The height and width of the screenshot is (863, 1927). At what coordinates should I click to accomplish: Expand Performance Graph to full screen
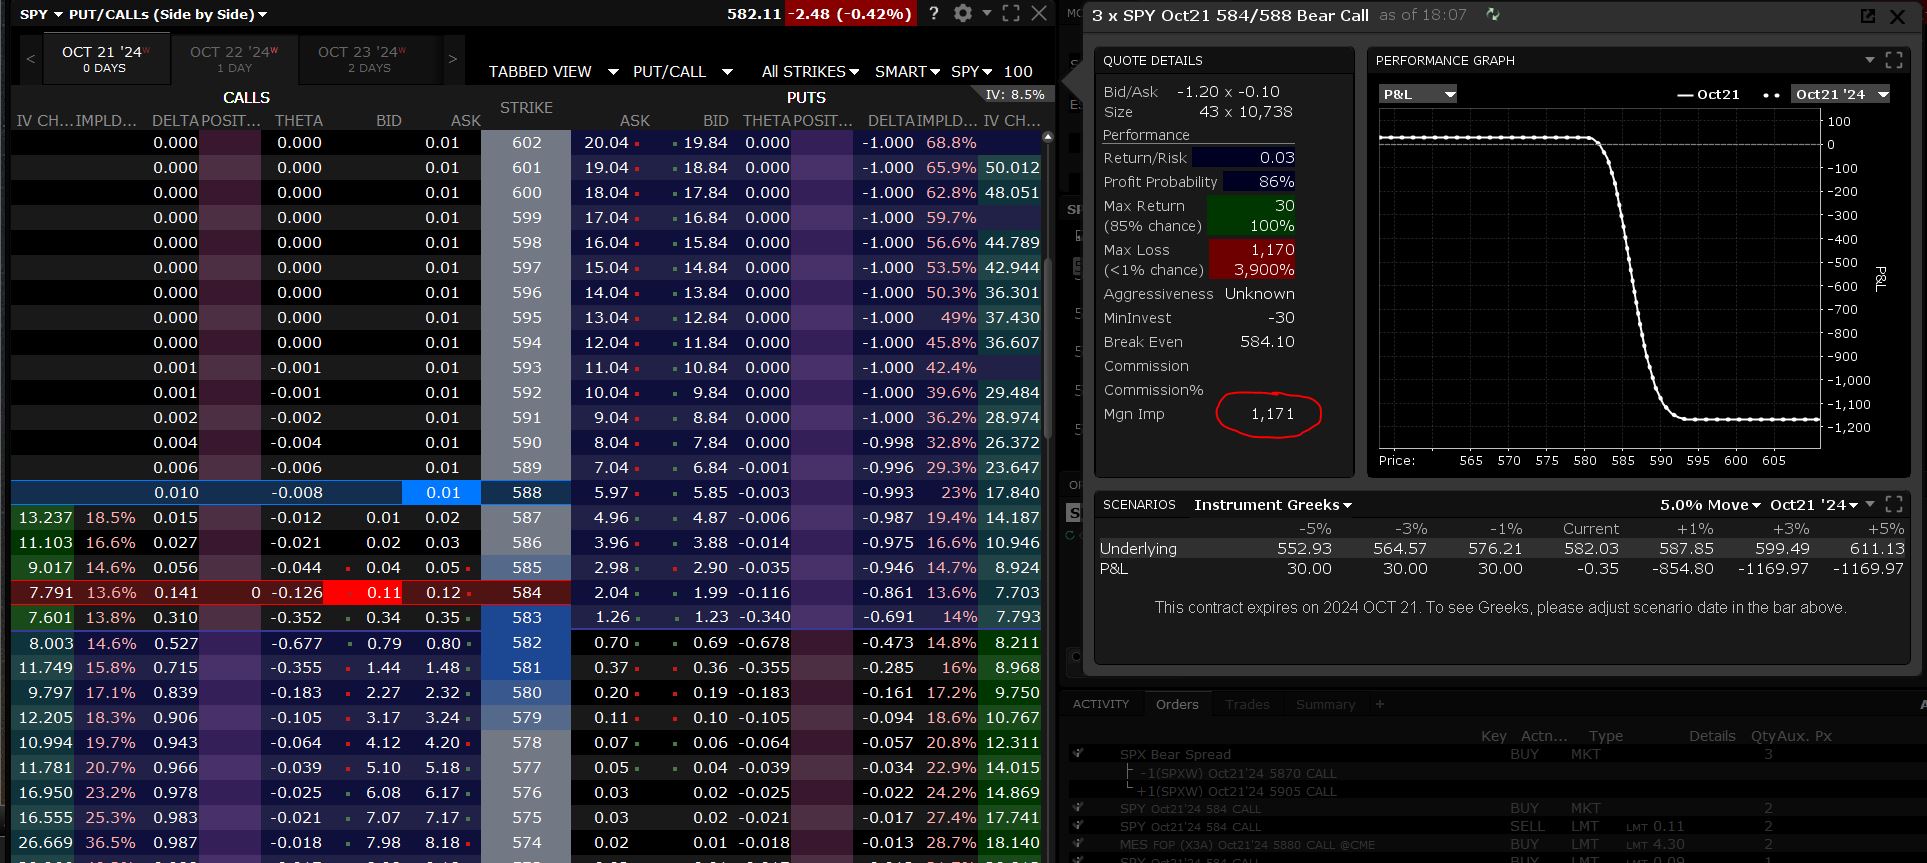click(1894, 60)
